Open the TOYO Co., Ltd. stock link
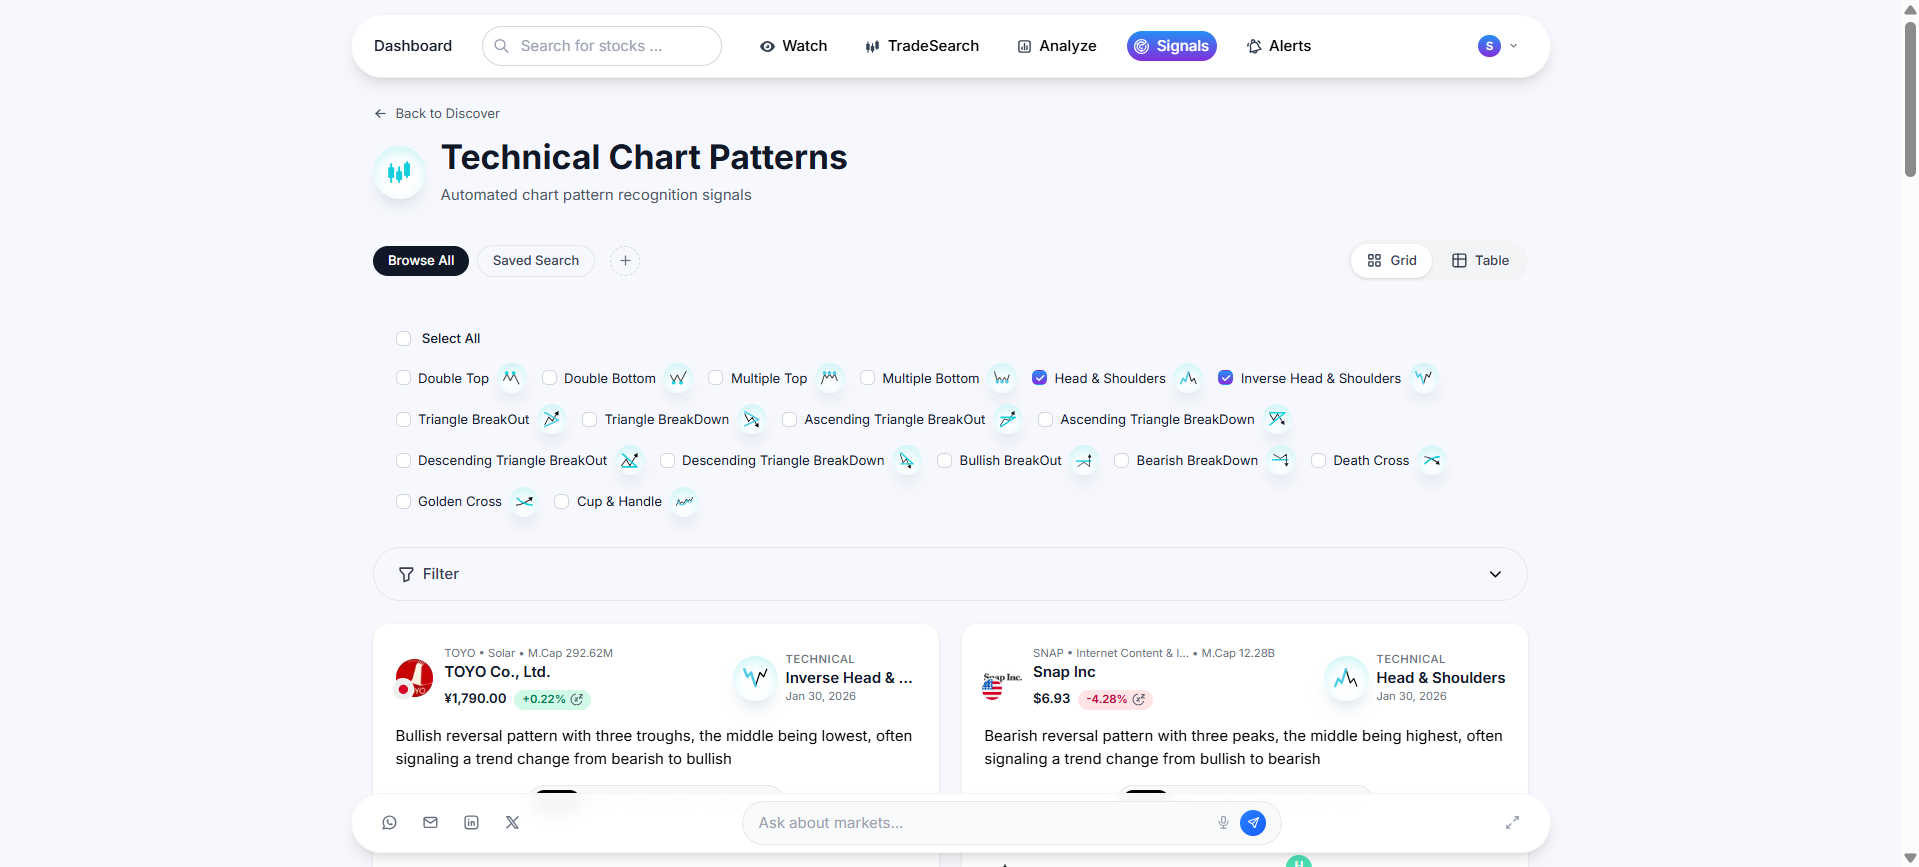 coord(497,672)
